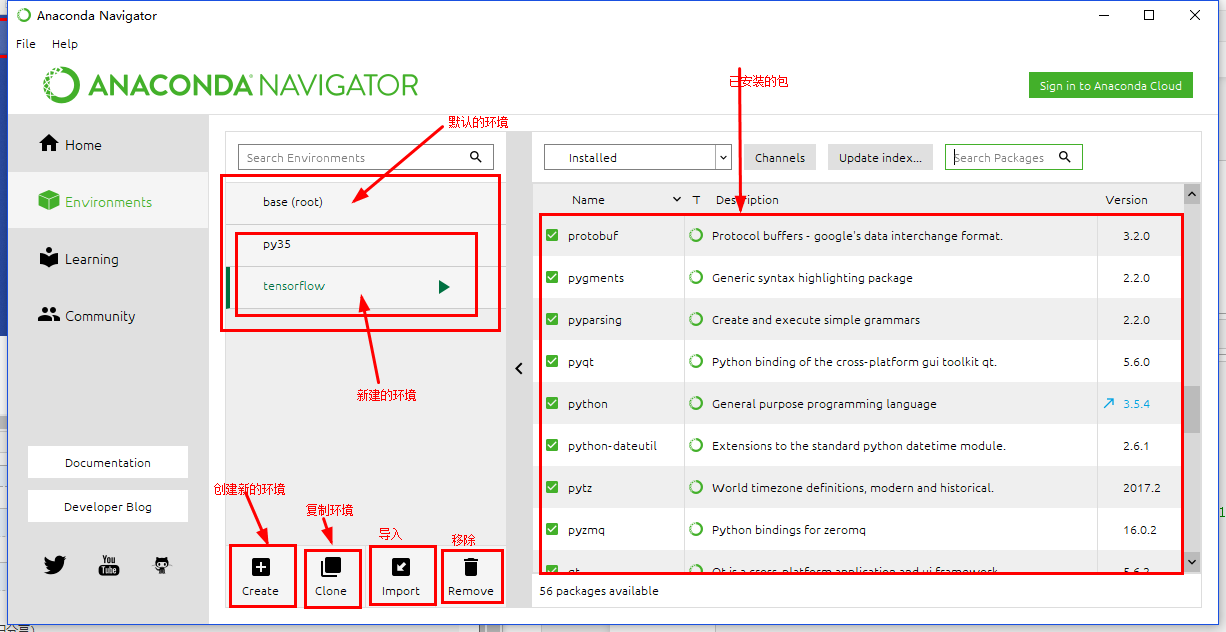Viewport: 1226px width, 632px height.
Task: Click the Description column header
Action: (x=747, y=200)
